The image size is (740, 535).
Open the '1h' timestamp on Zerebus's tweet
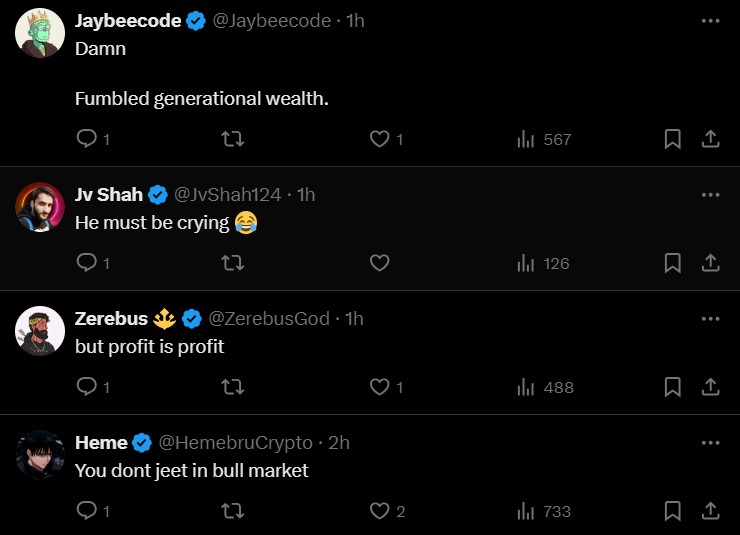354,319
